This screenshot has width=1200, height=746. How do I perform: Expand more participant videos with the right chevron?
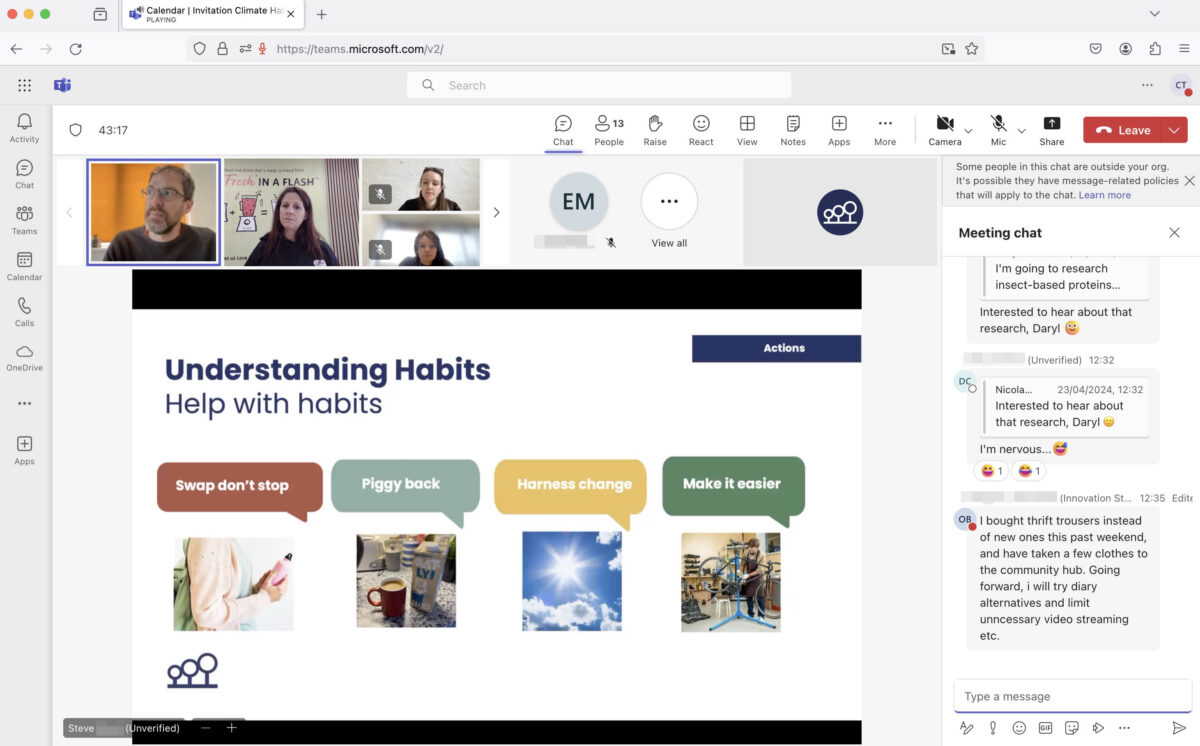496,212
